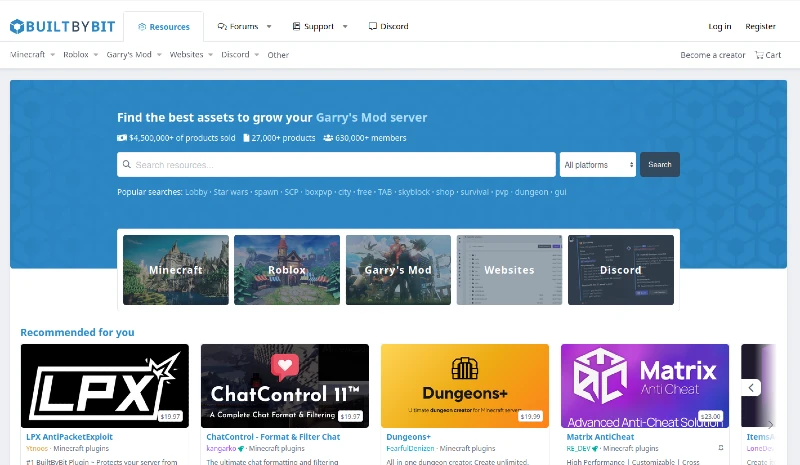
Task: Open the Forums menu item
Action: point(238,26)
